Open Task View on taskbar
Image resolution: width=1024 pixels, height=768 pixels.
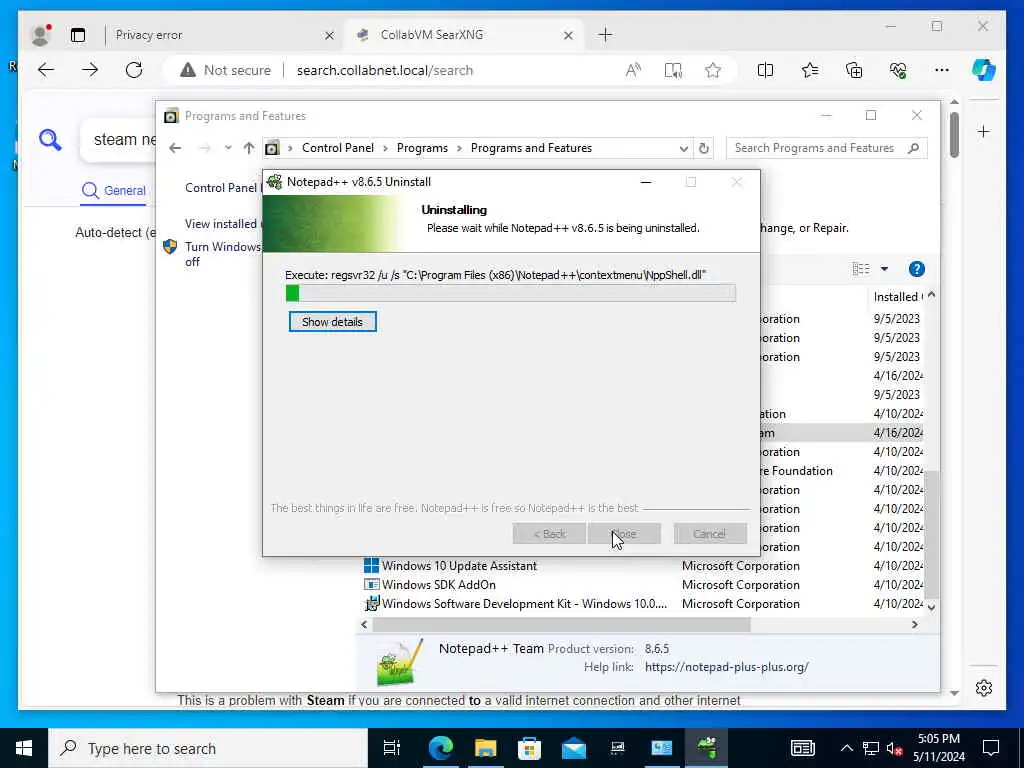(392, 748)
